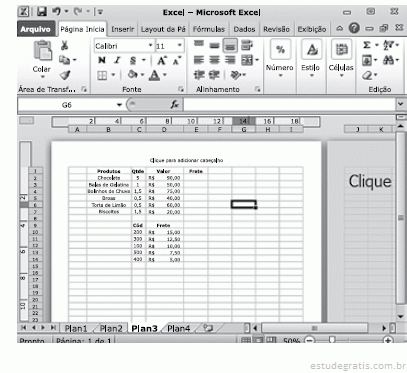The width and height of the screenshot is (407, 373).
Task: Toggle underline S formatting
Action: pyautogui.click(x=133, y=60)
